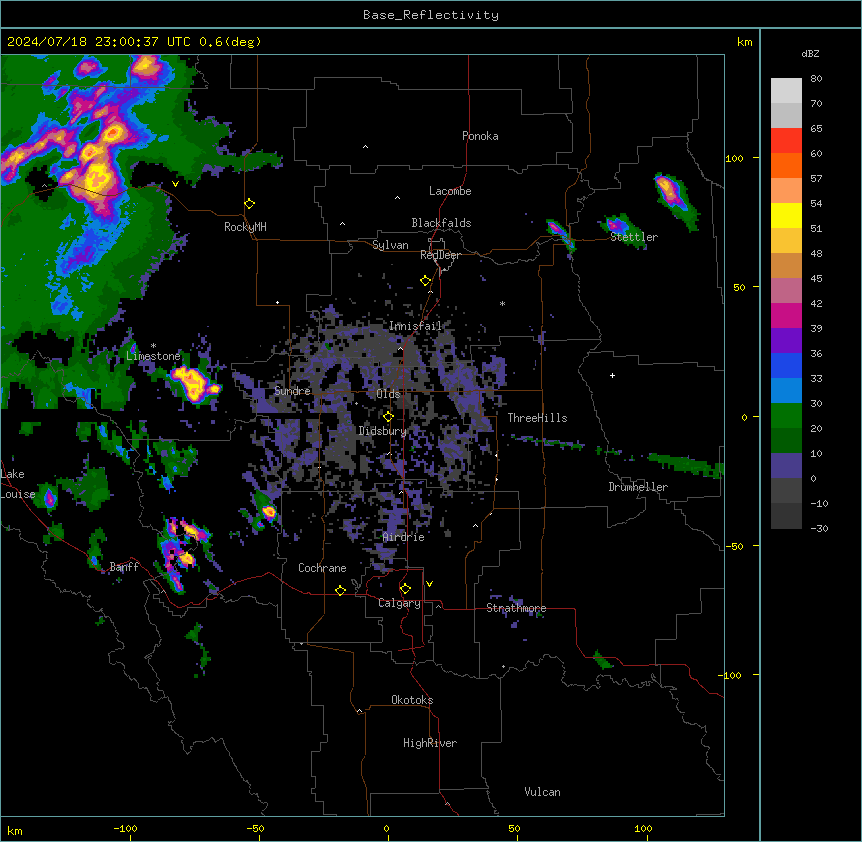This screenshot has height=842, width=862.
Task: Click the Didsbury label
Action: coord(382,431)
